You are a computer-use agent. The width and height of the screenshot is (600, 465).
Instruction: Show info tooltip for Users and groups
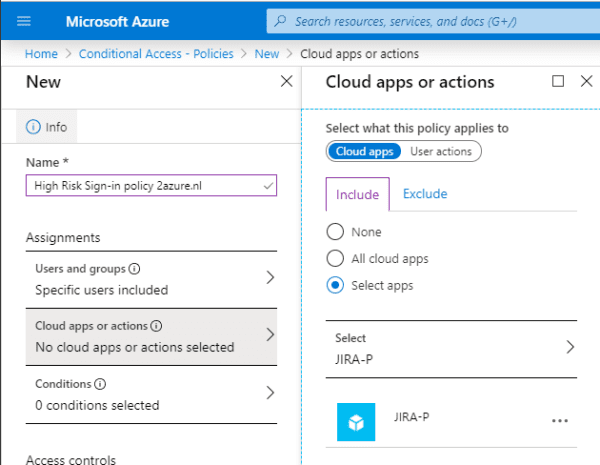coord(134,269)
